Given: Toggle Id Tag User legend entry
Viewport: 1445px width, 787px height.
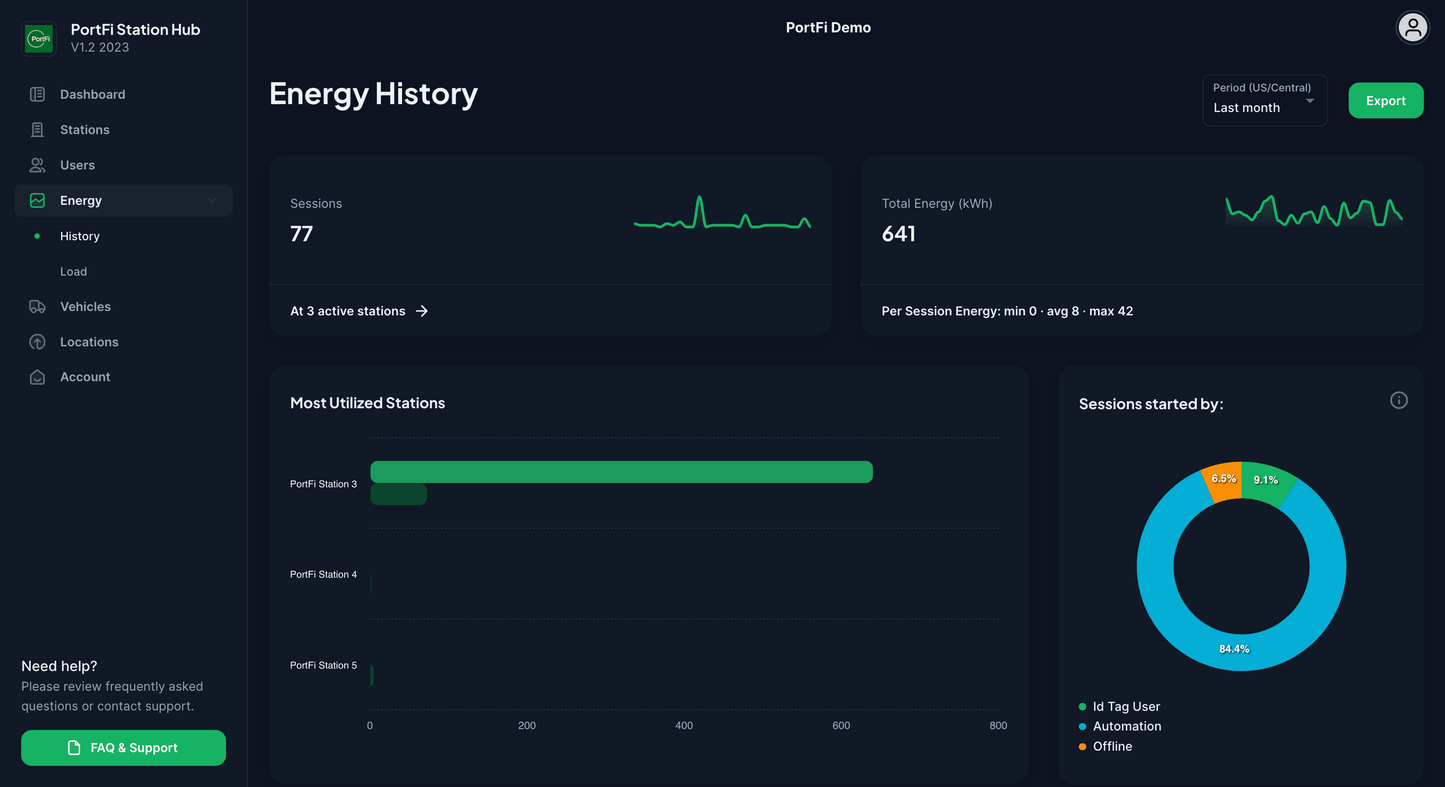Looking at the screenshot, I should 1125,707.
